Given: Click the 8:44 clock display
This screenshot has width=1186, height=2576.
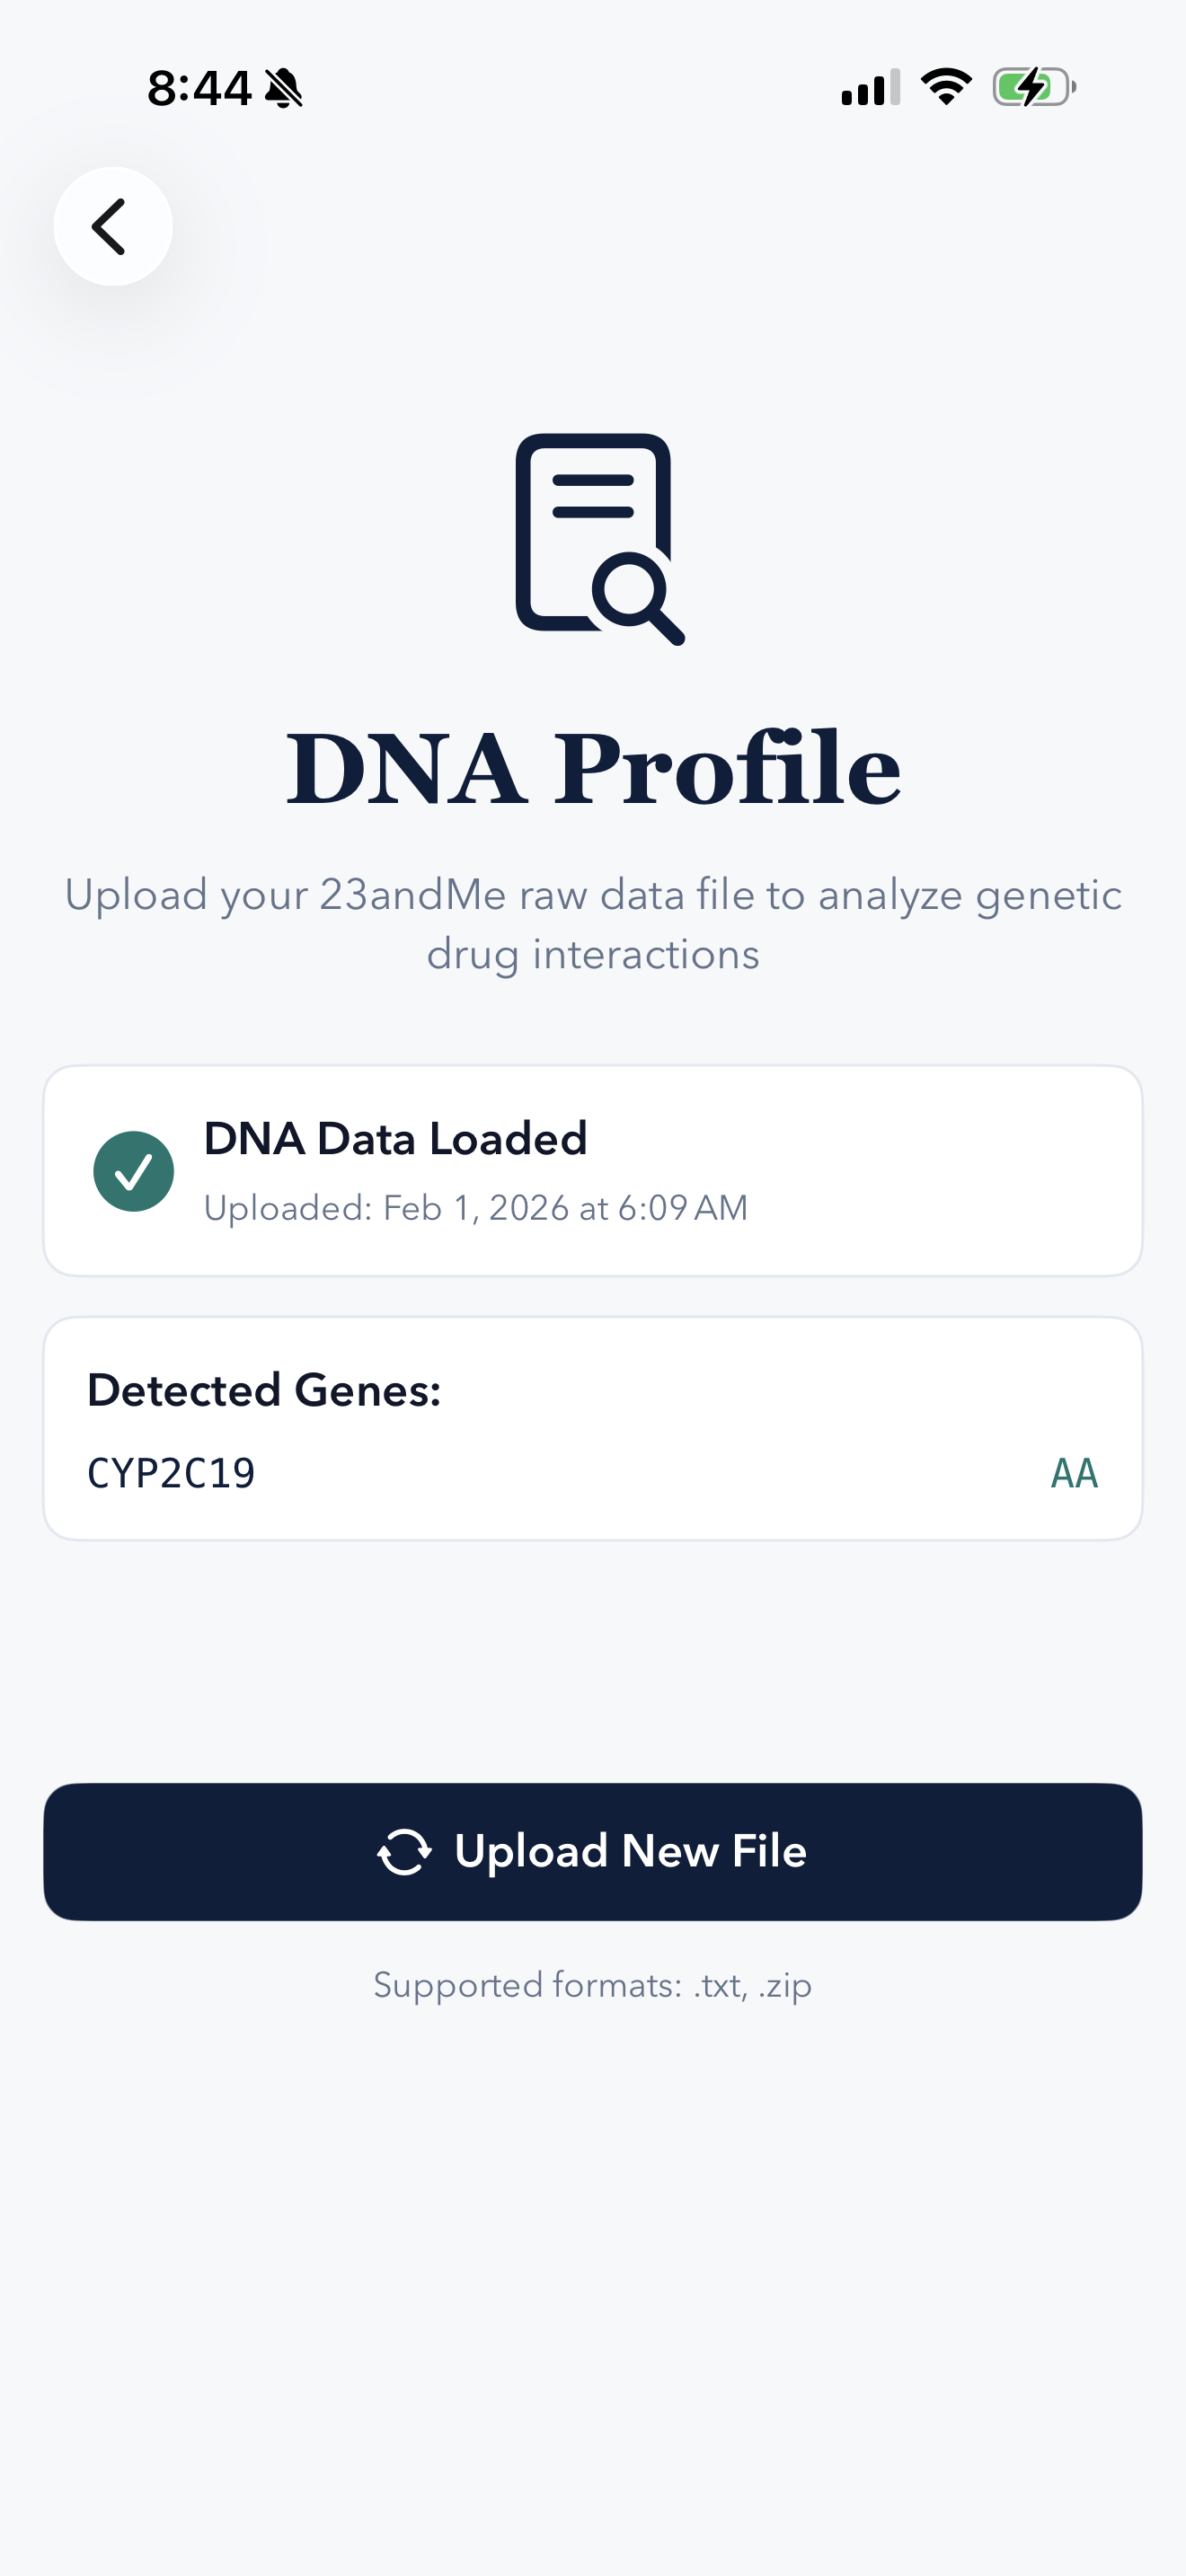Looking at the screenshot, I should pos(198,88).
